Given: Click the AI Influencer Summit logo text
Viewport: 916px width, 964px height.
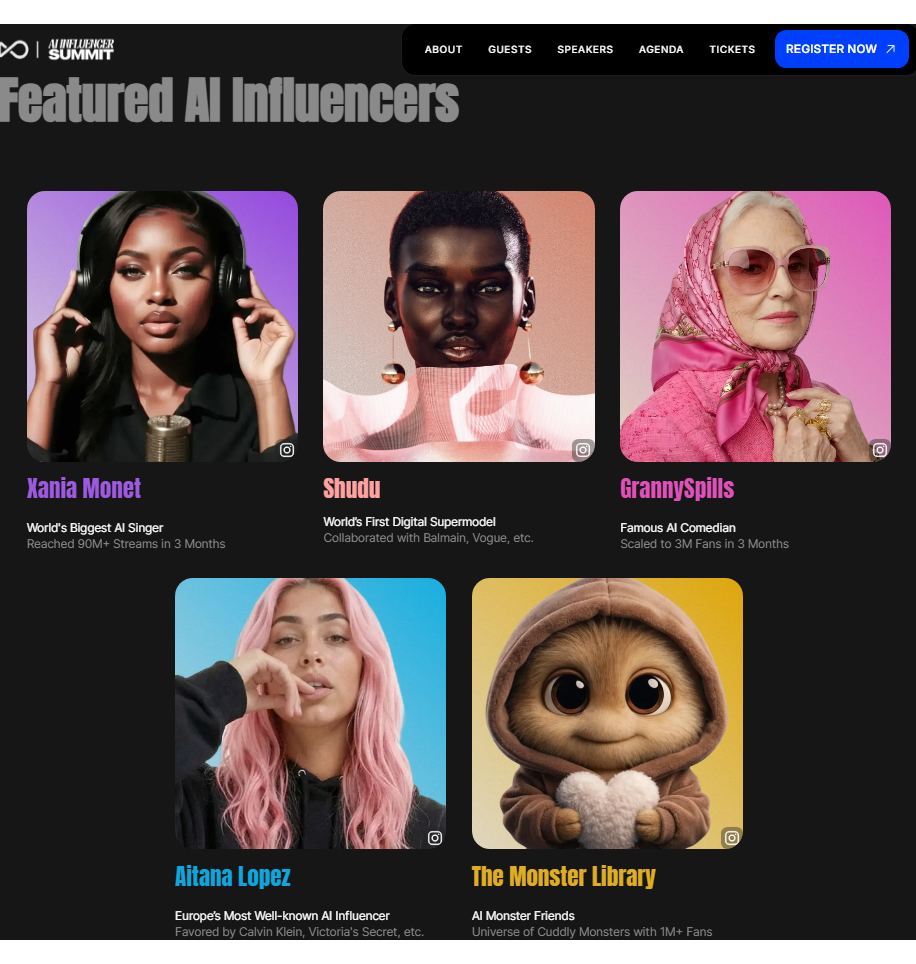Looking at the screenshot, I should 81,49.
